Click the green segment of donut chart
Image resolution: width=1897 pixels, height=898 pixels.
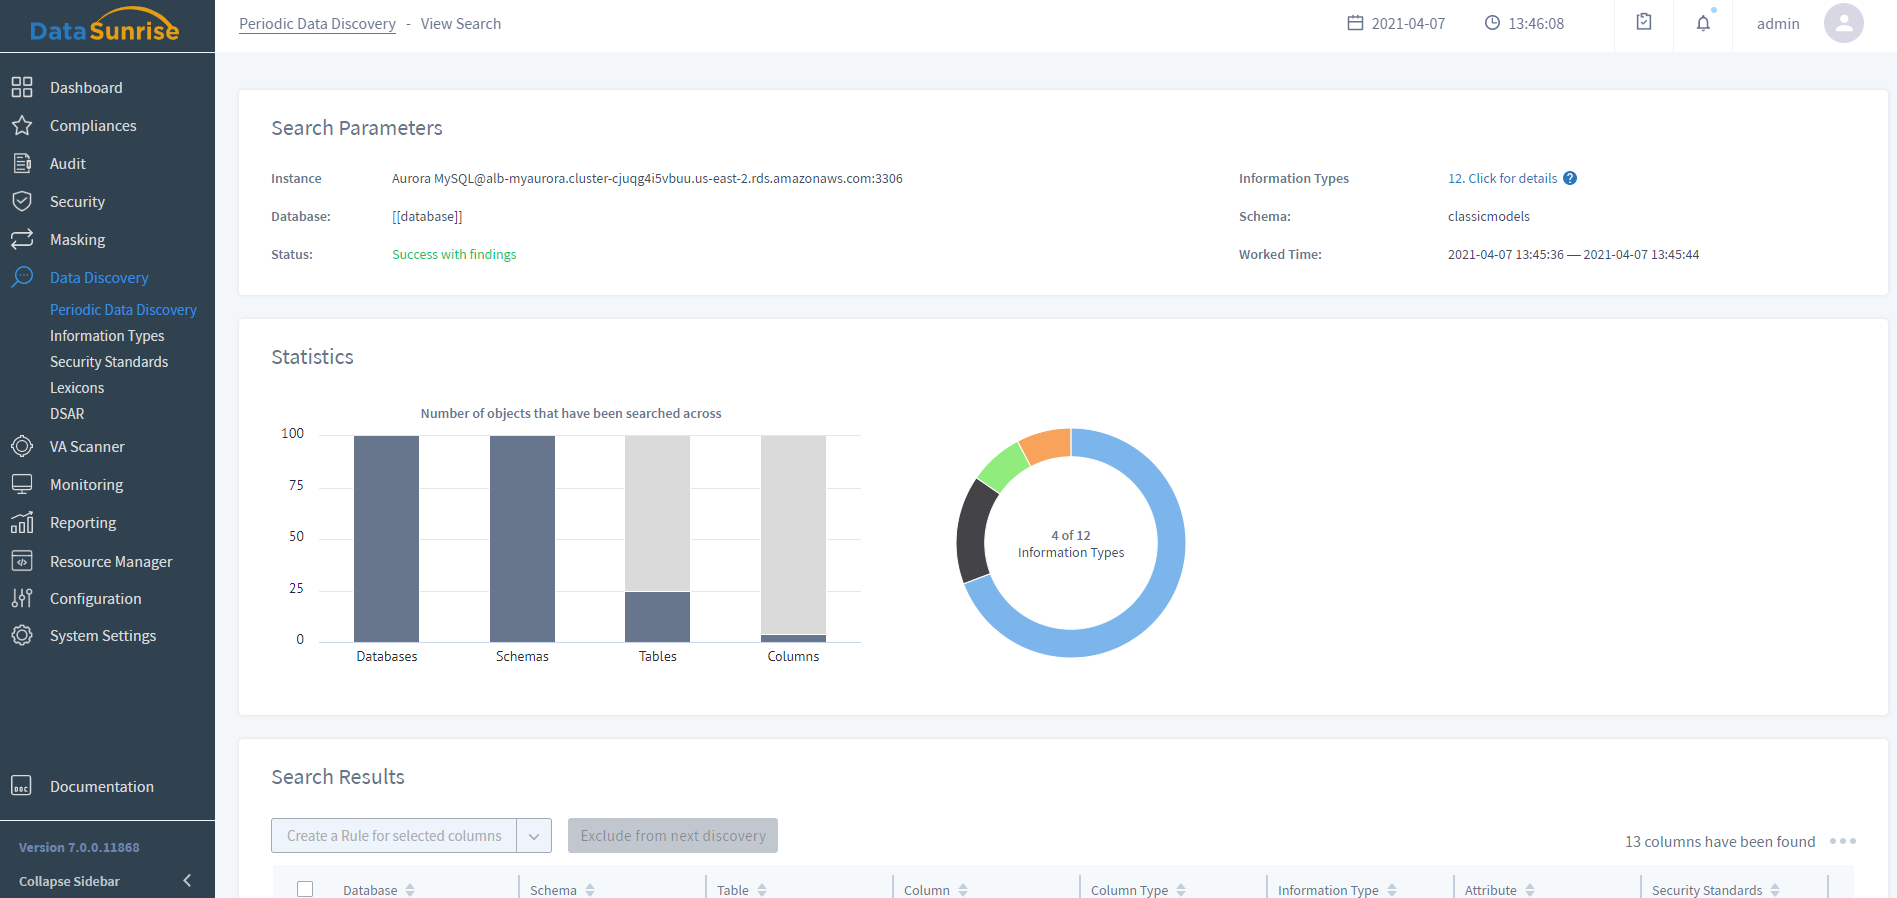coord(1003,465)
